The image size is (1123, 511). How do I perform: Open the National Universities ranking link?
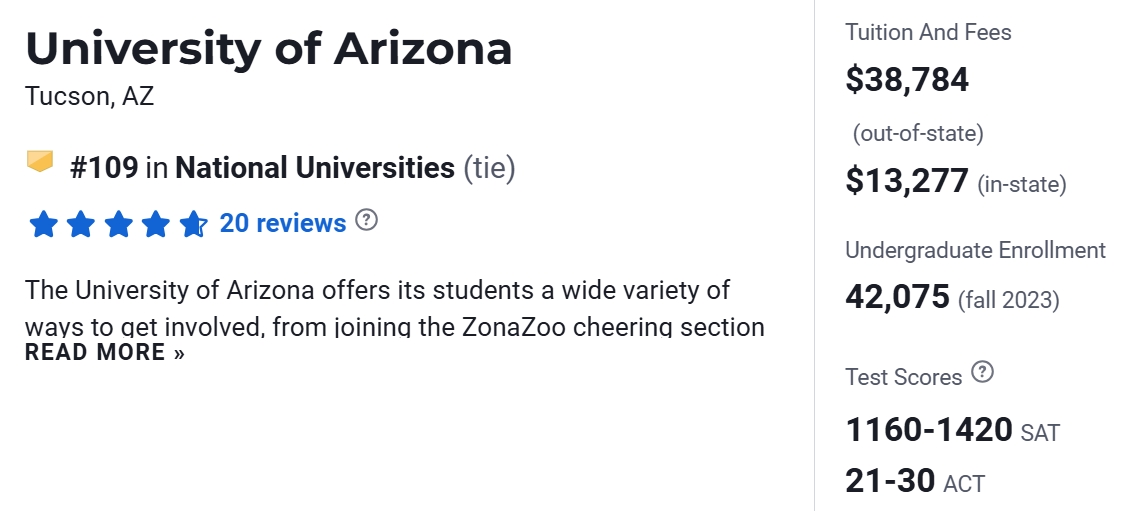click(314, 167)
